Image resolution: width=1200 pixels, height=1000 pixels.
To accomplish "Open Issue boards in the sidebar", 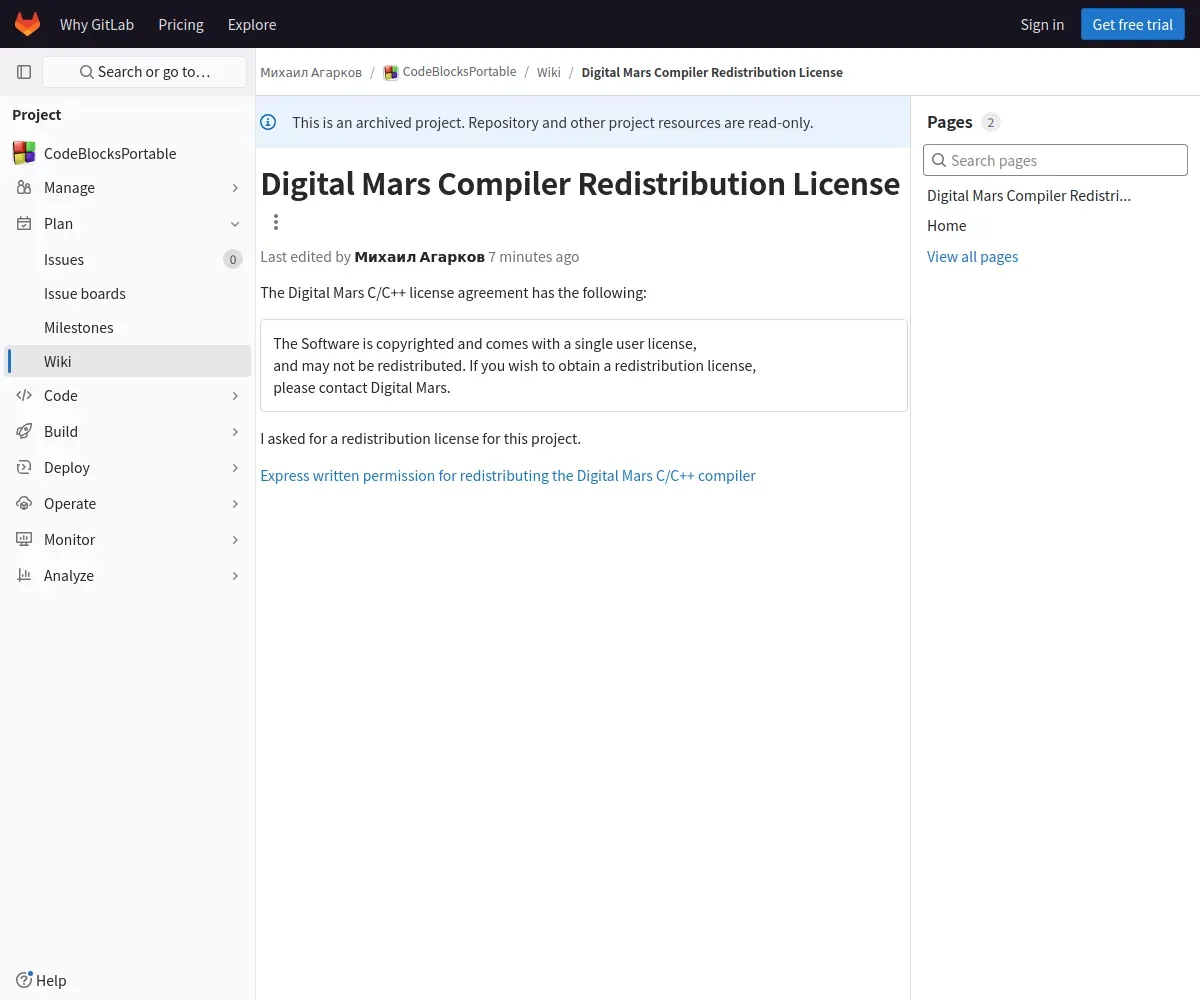I will click(x=127, y=293).
